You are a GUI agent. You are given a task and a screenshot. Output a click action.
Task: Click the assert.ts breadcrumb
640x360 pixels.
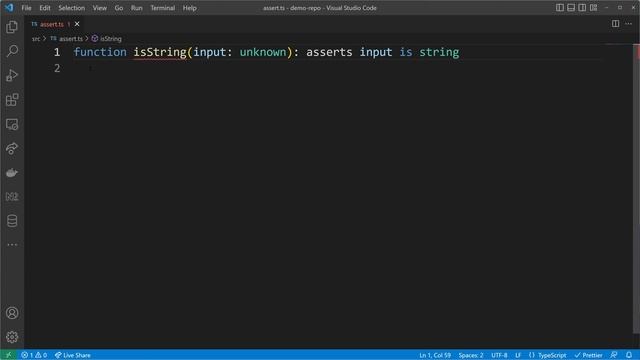coord(71,39)
